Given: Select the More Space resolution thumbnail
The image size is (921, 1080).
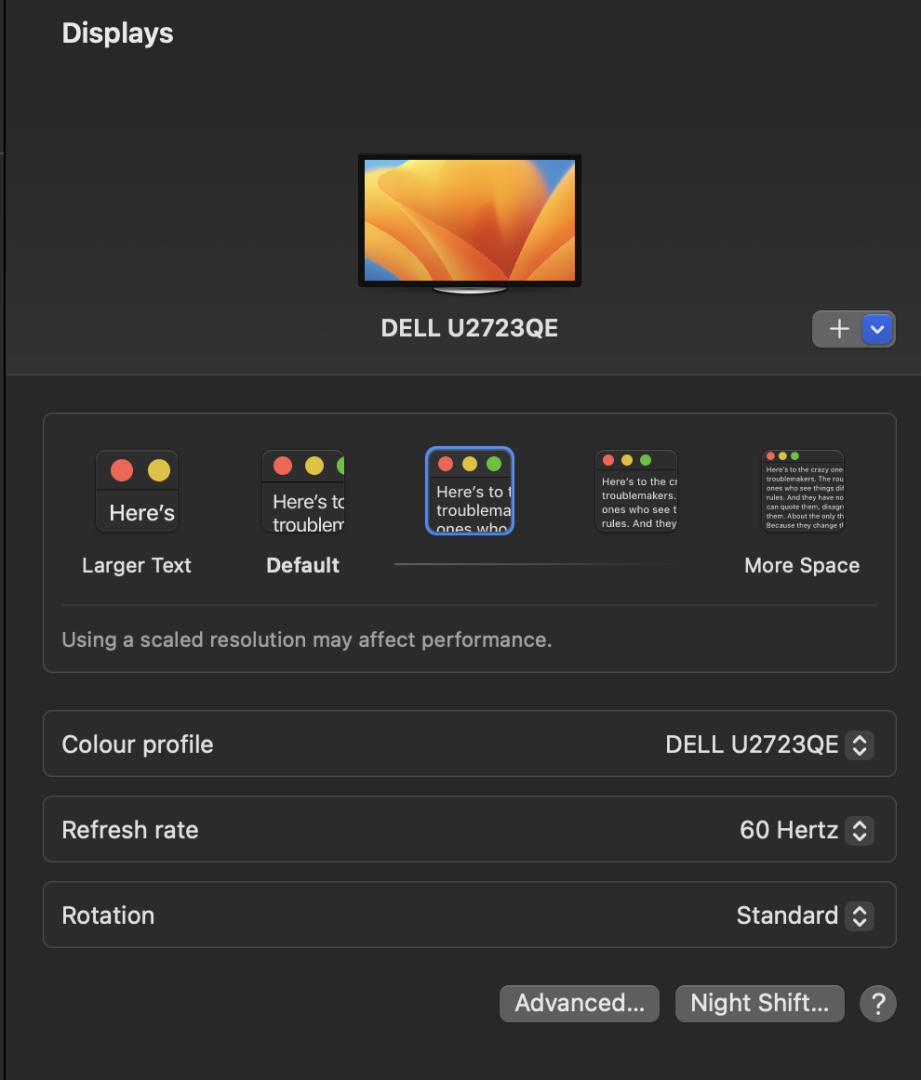Looking at the screenshot, I should (x=803, y=491).
